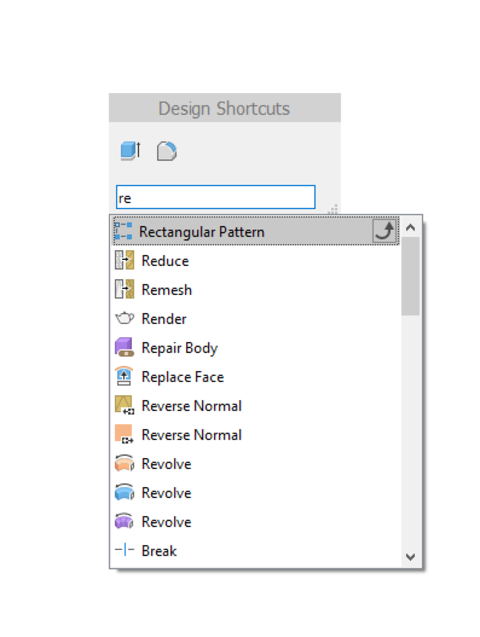Click the Extrude (Press Pull) shortcut icon
This screenshot has height=637, width=480.
(130, 151)
